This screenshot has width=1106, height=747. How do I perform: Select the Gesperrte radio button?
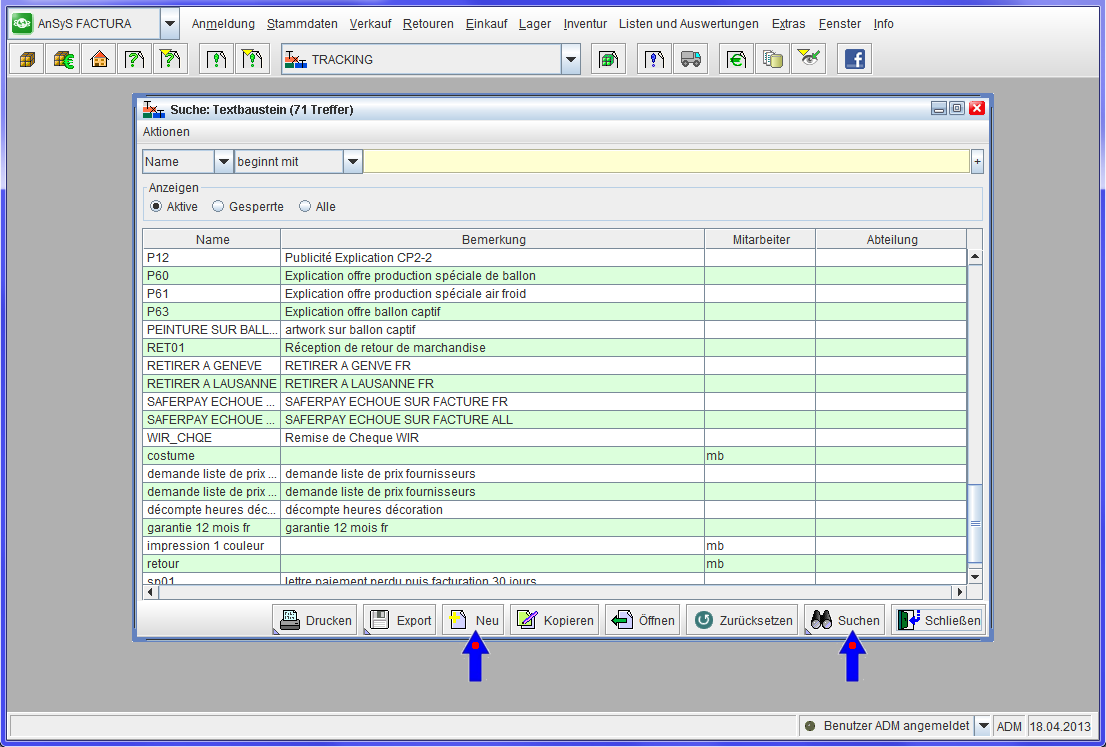pyautogui.click(x=218, y=207)
